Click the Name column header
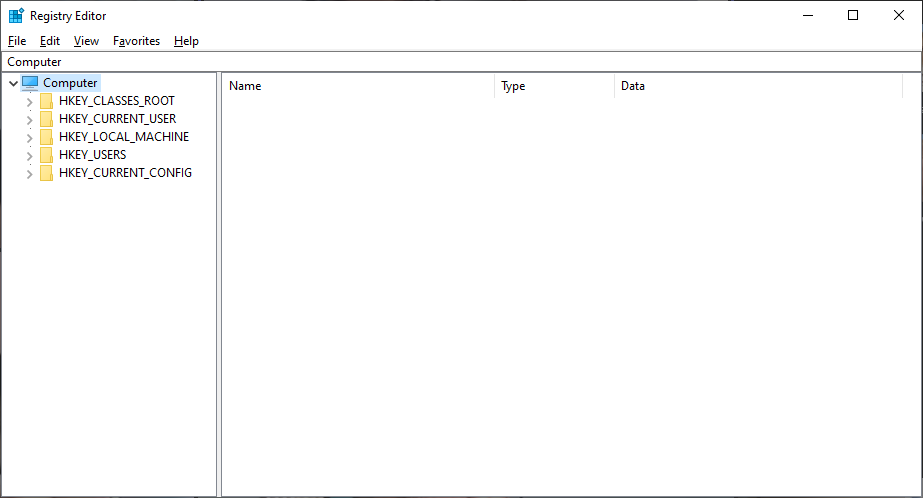The width and height of the screenshot is (923, 498). pyautogui.click(x=358, y=86)
